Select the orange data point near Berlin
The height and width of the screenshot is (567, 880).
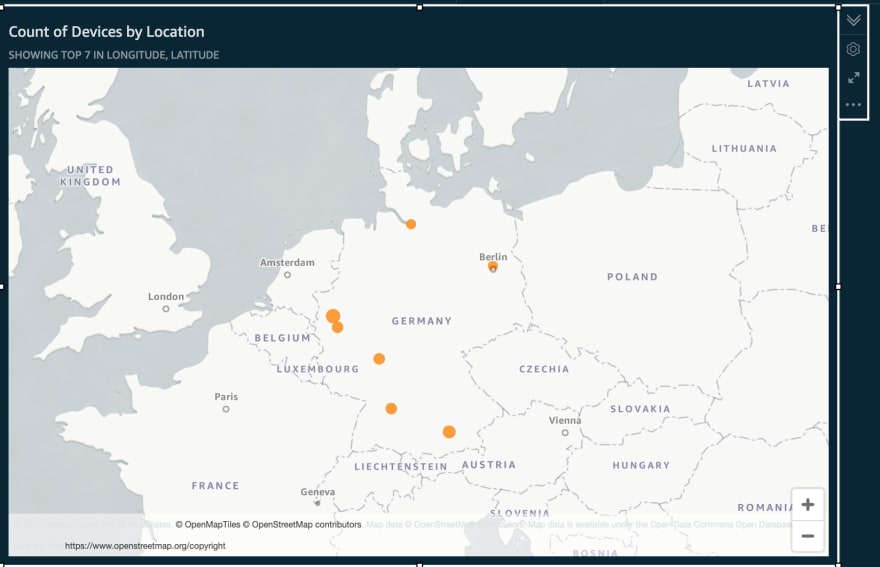[x=493, y=266]
